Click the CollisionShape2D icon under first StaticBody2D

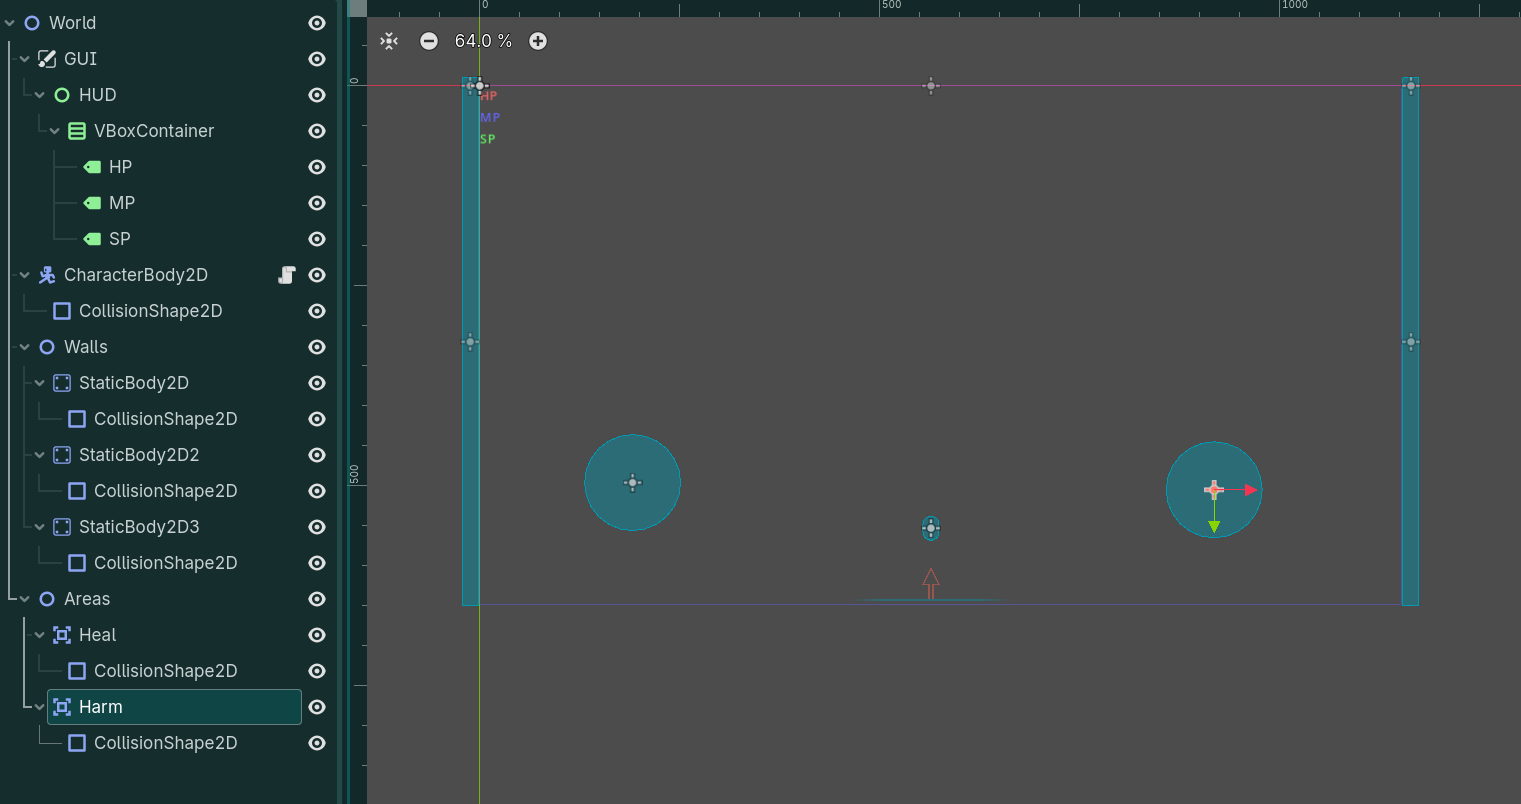(77, 419)
